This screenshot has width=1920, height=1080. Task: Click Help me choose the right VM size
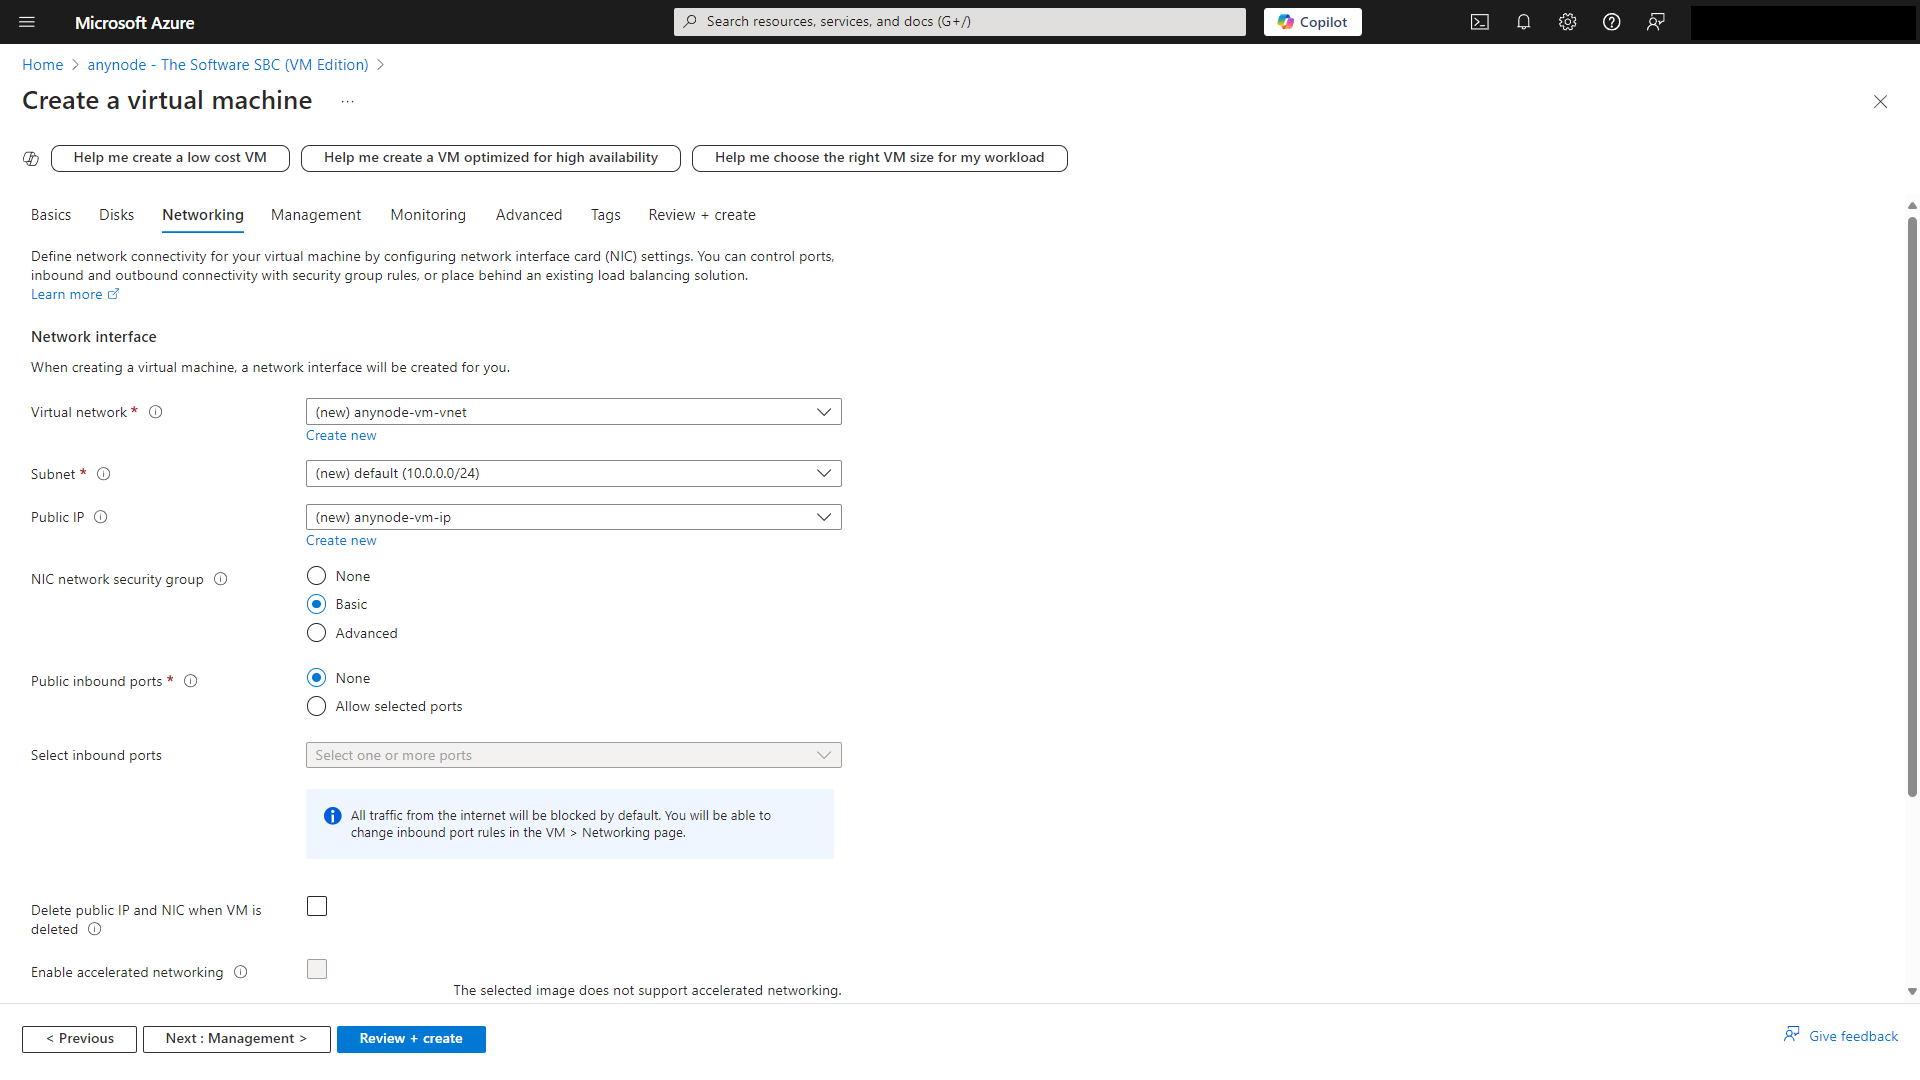(x=880, y=158)
